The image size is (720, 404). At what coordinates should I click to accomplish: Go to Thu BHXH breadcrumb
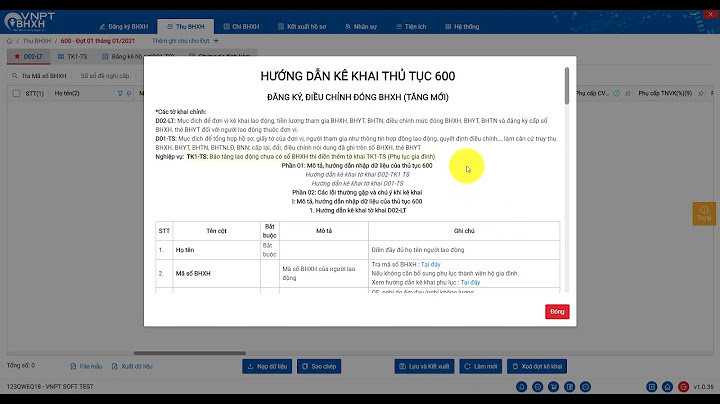click(x=37, y=41)
